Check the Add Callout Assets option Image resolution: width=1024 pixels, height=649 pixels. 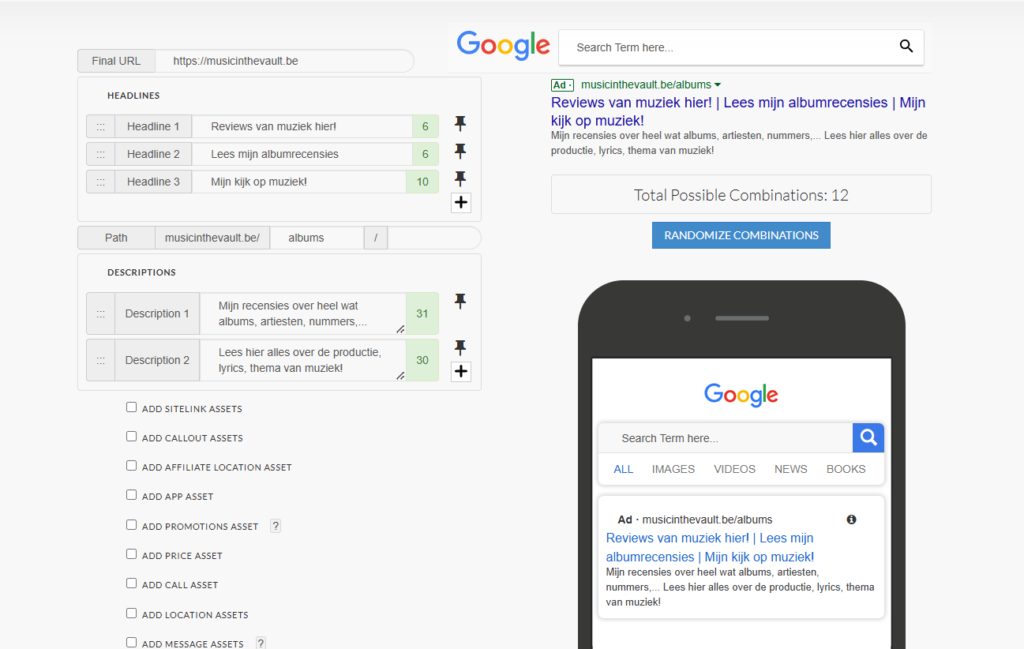point(132,436)
